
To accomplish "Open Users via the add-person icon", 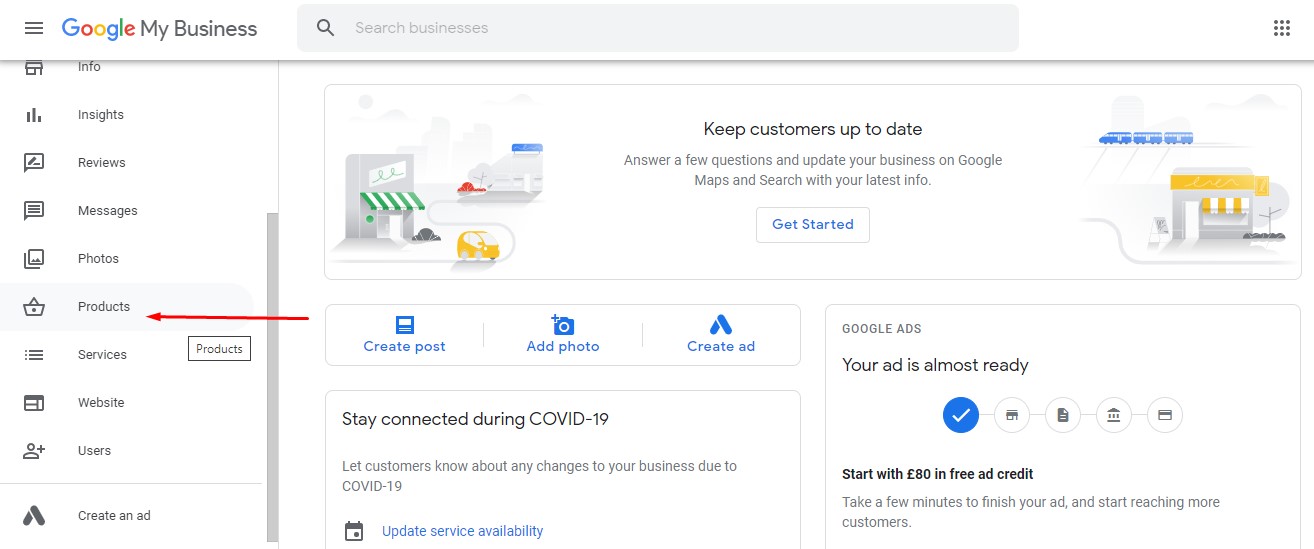I will [34, 451].
